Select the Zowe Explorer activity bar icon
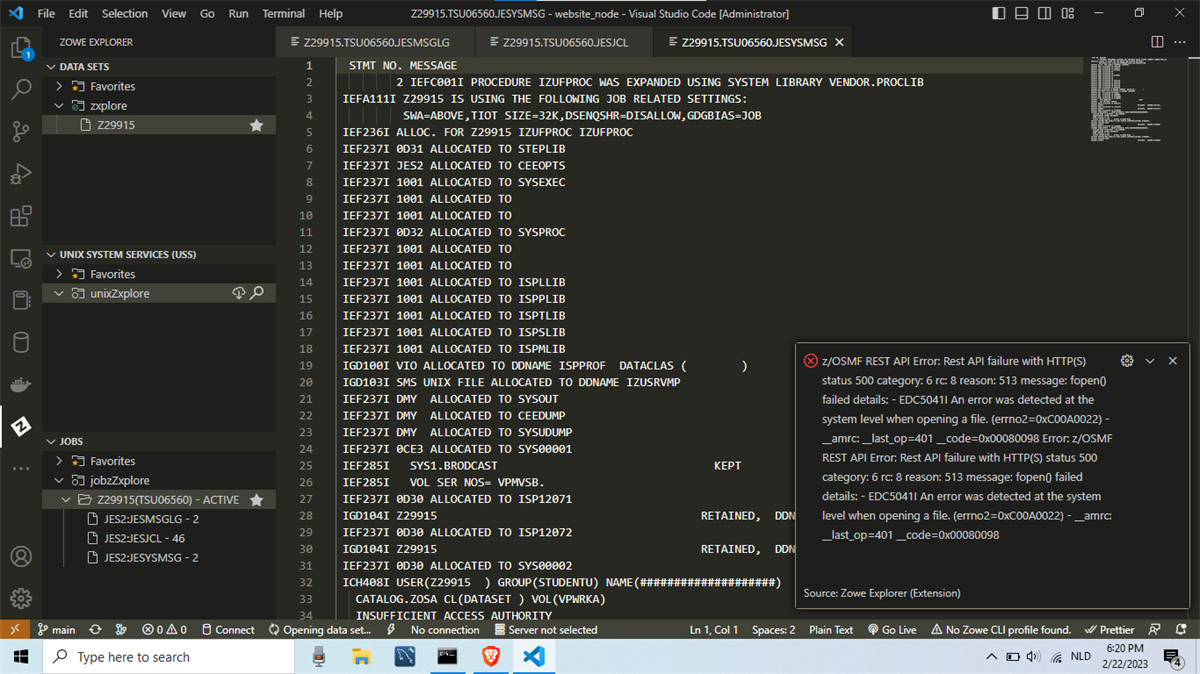 click(x=21, y=427)
